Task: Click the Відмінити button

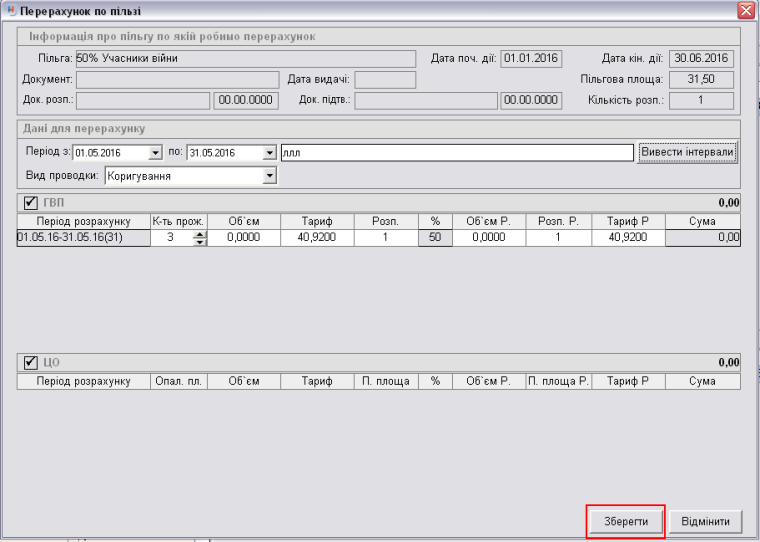Action: [711, 522]
